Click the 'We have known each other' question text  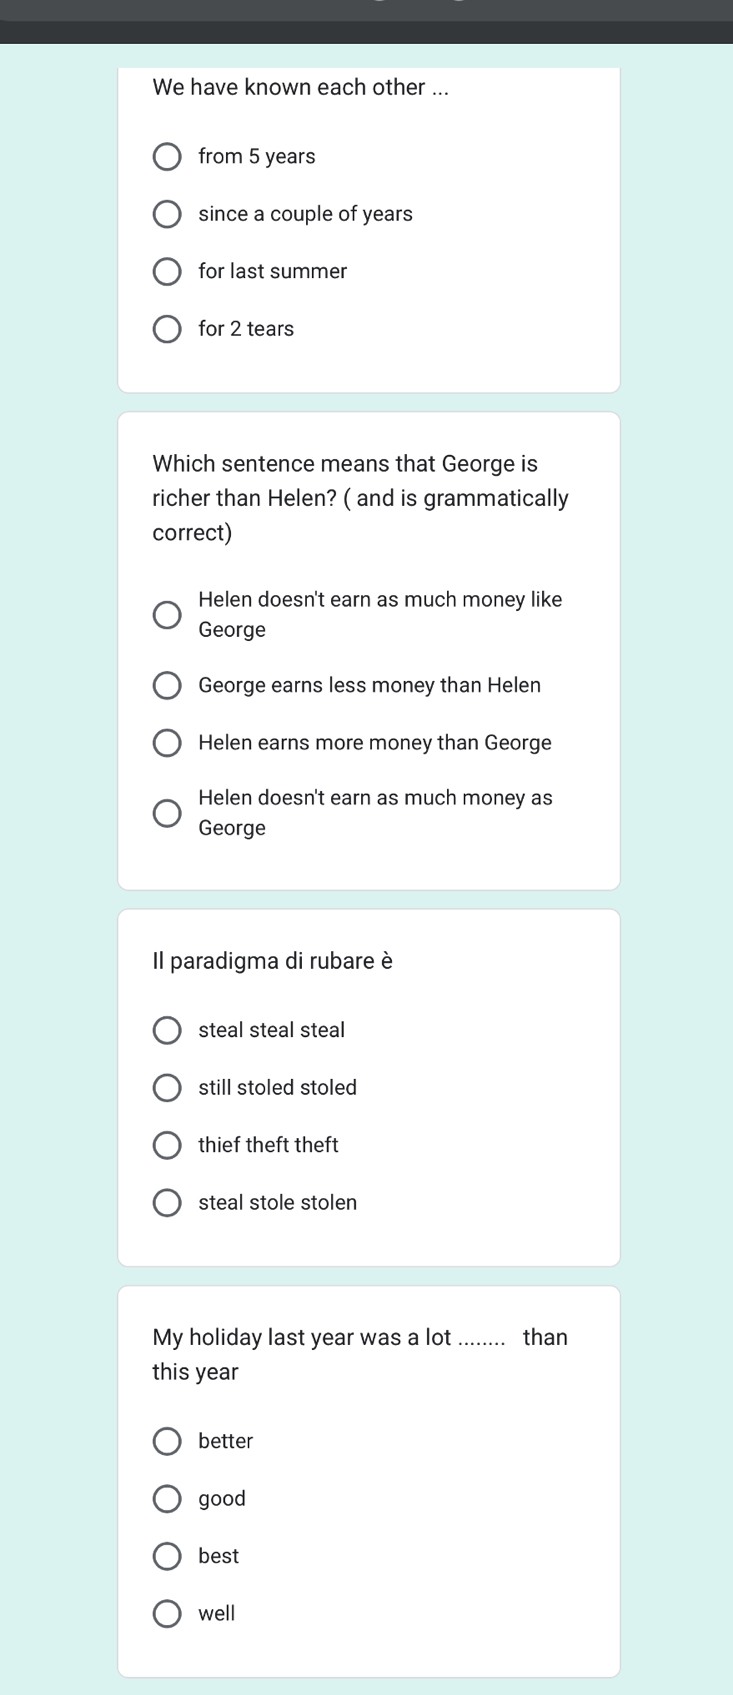301,87
